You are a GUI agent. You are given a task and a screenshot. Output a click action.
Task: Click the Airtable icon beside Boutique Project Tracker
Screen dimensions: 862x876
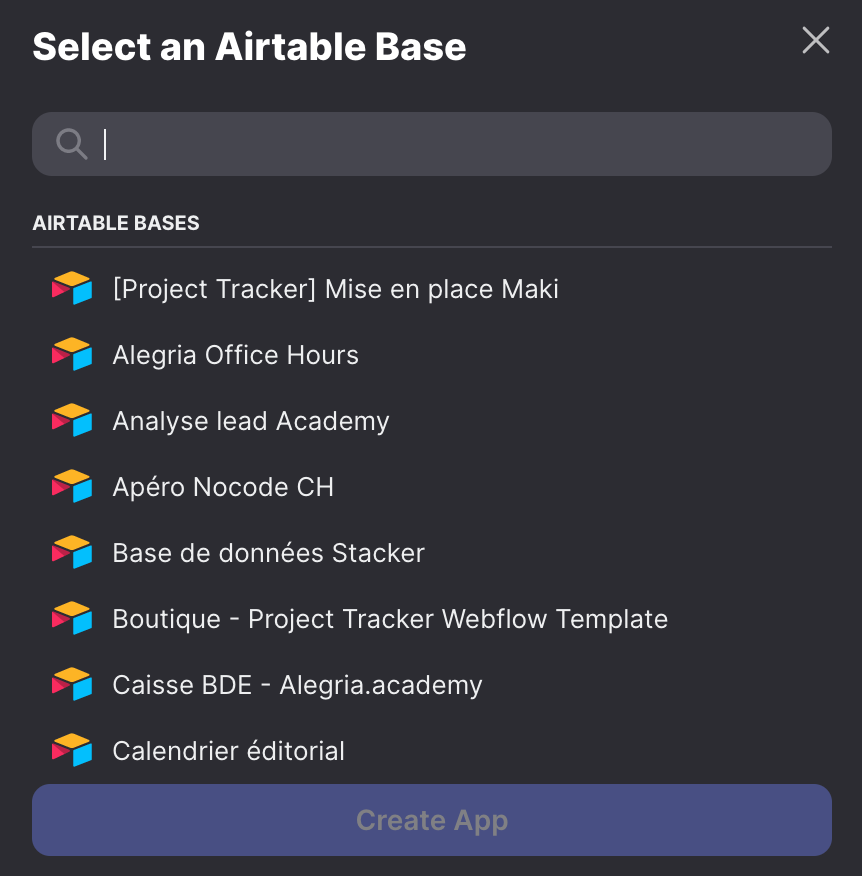click(72, 617)
